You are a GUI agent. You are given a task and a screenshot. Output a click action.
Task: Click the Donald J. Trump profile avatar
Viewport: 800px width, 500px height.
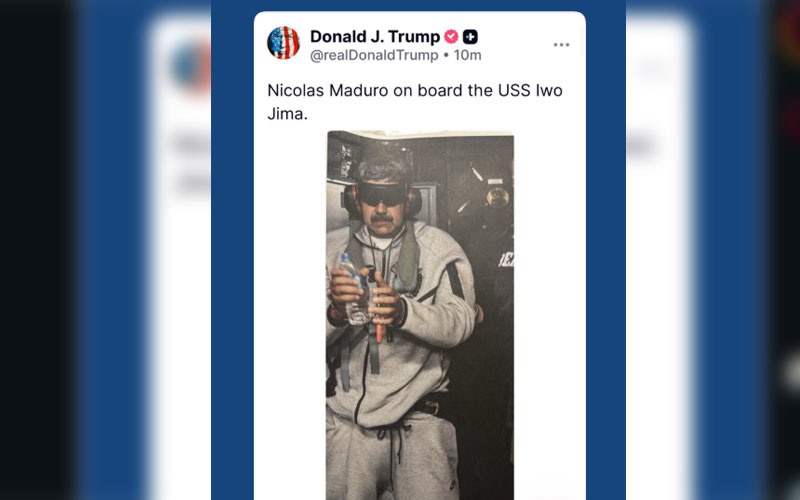pyautogui.click(x=283, y=43)
